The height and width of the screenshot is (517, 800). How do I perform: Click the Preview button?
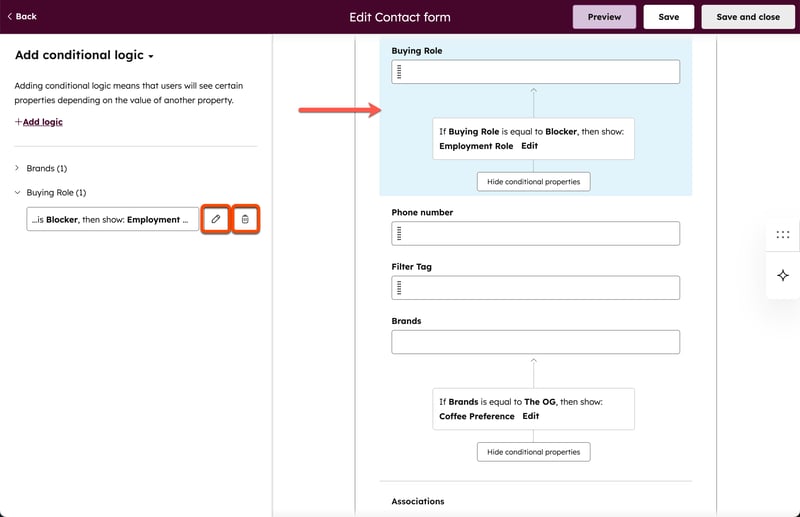604,17
